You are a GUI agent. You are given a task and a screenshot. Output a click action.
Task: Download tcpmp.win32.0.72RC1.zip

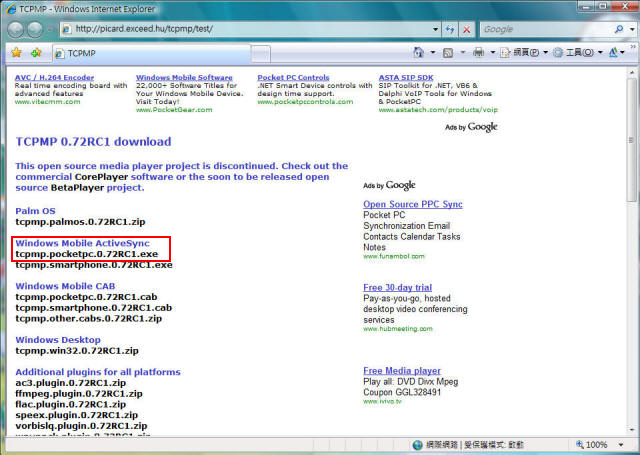pos(77,351)
